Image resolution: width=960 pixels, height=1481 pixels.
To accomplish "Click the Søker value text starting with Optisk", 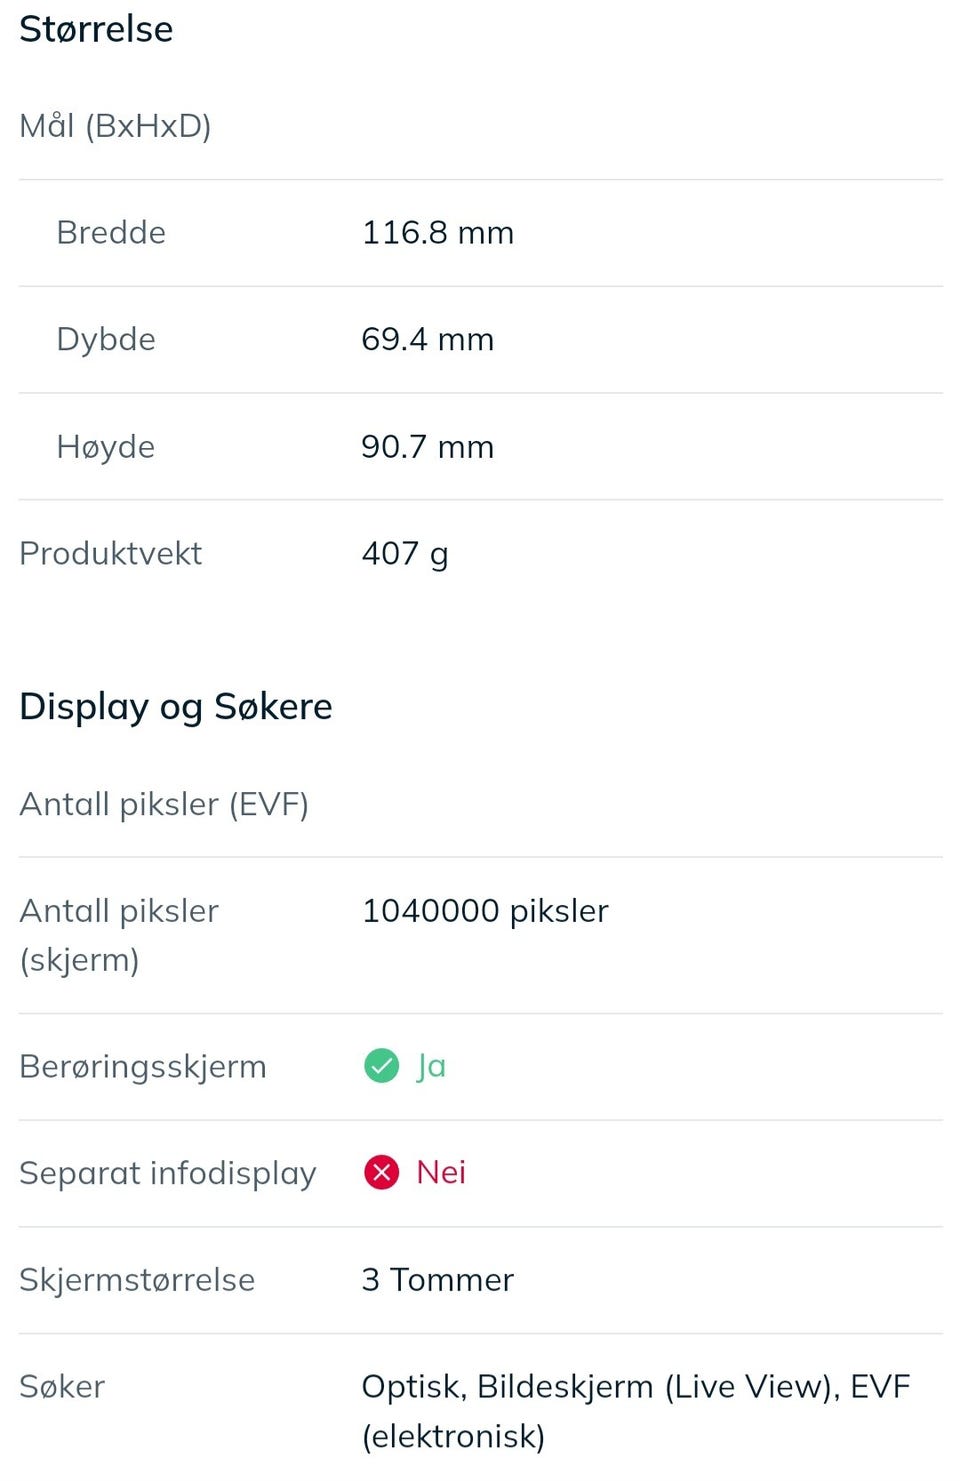I will (x=635, y=1410).
